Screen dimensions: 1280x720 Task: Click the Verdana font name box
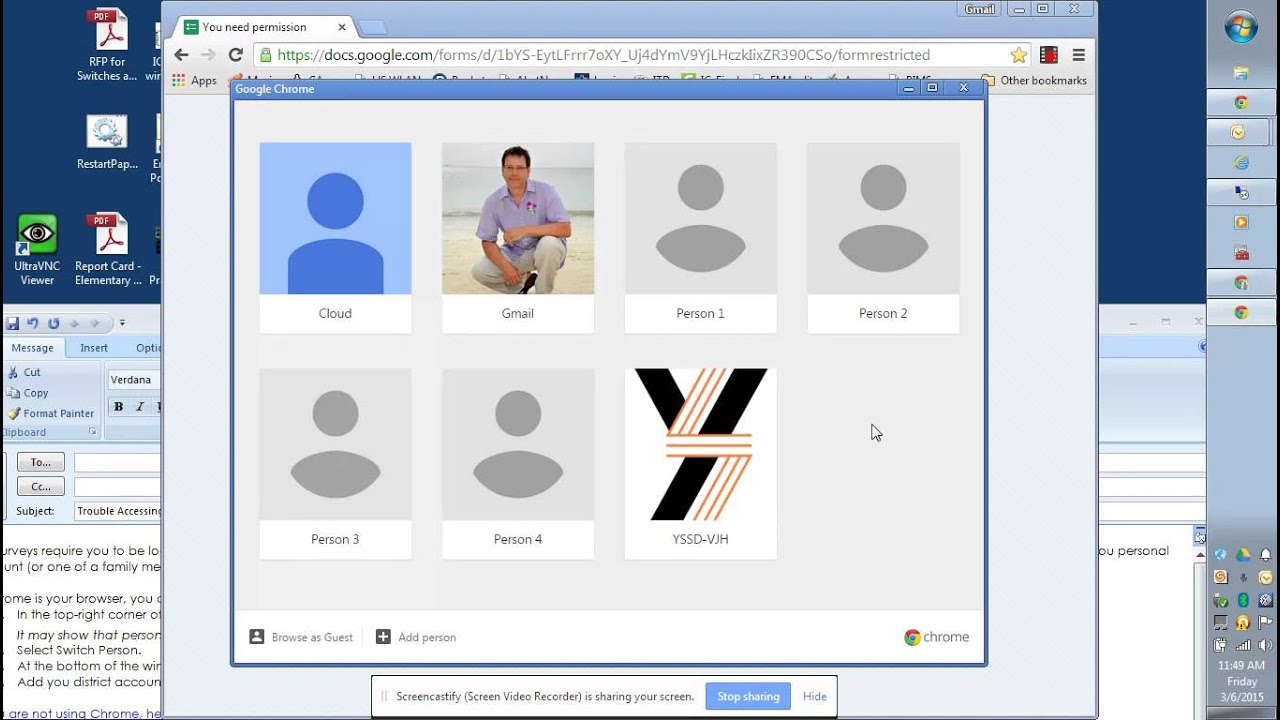[134, 380]
